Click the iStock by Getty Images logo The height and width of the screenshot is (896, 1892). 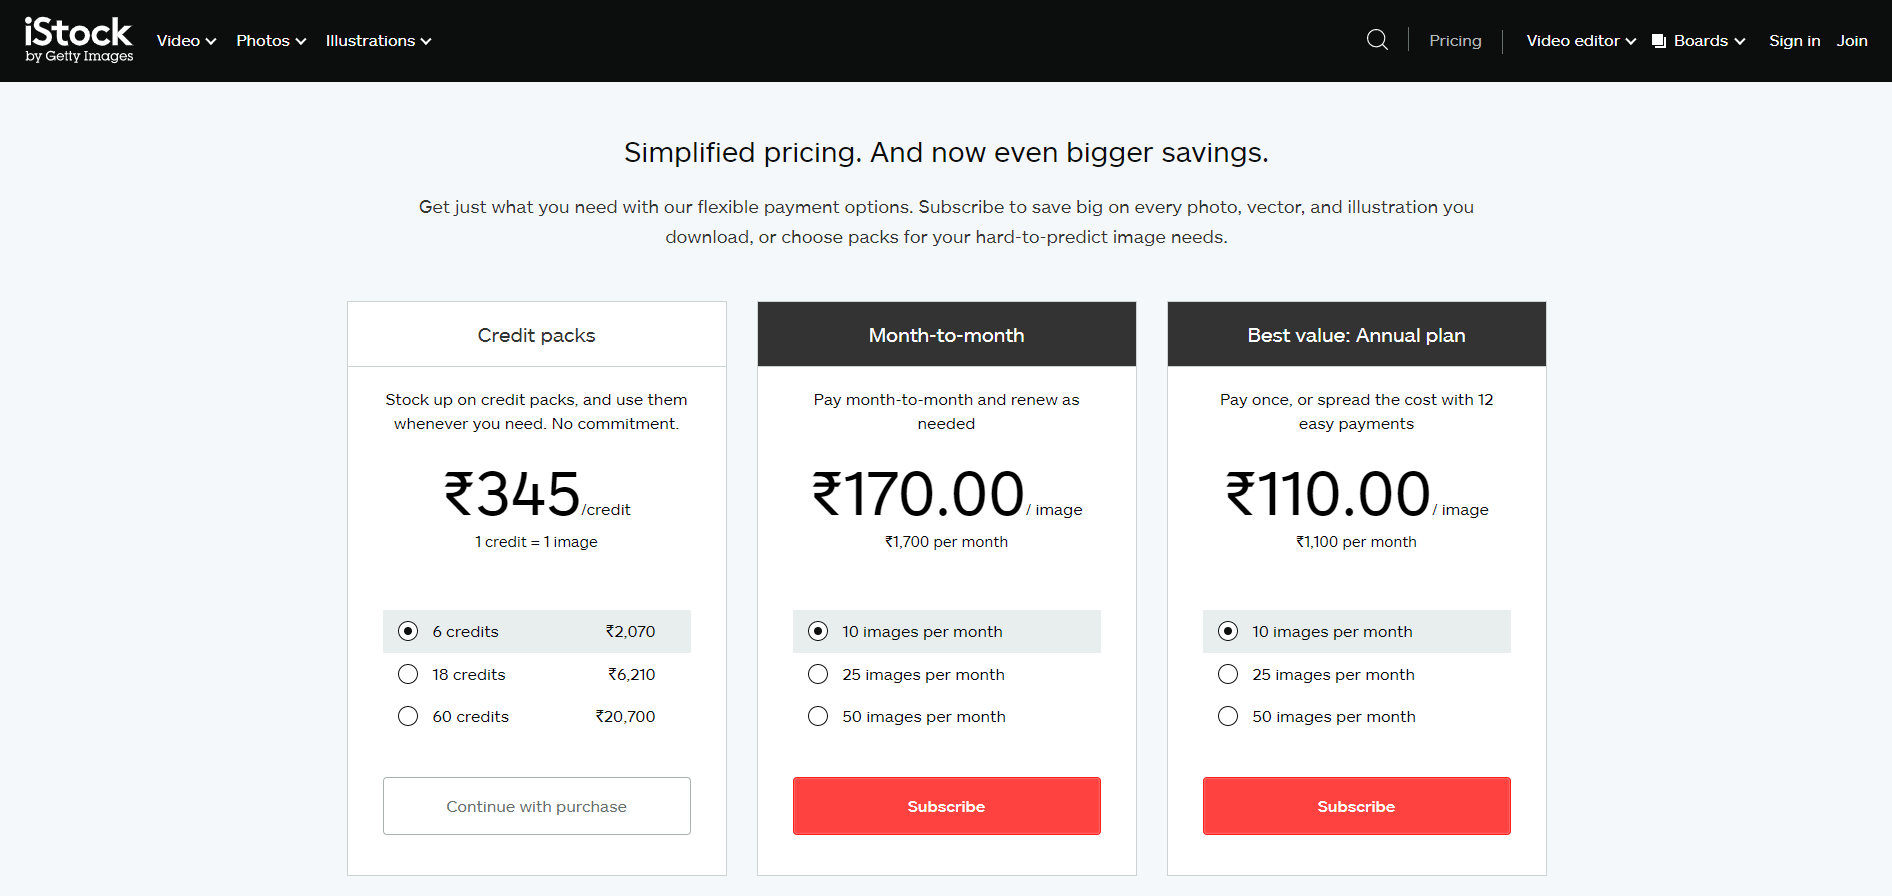[x=79, y=40]
